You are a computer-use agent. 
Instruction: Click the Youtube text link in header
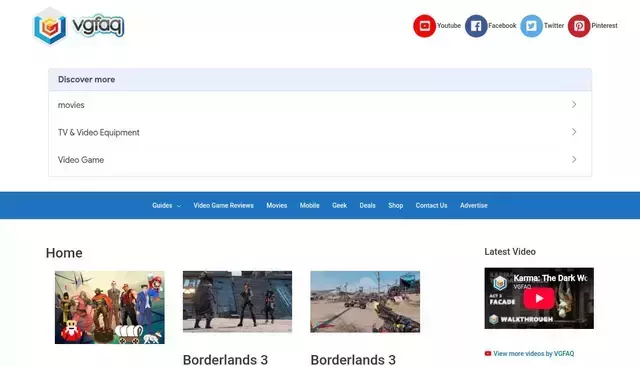click(449, 26)
